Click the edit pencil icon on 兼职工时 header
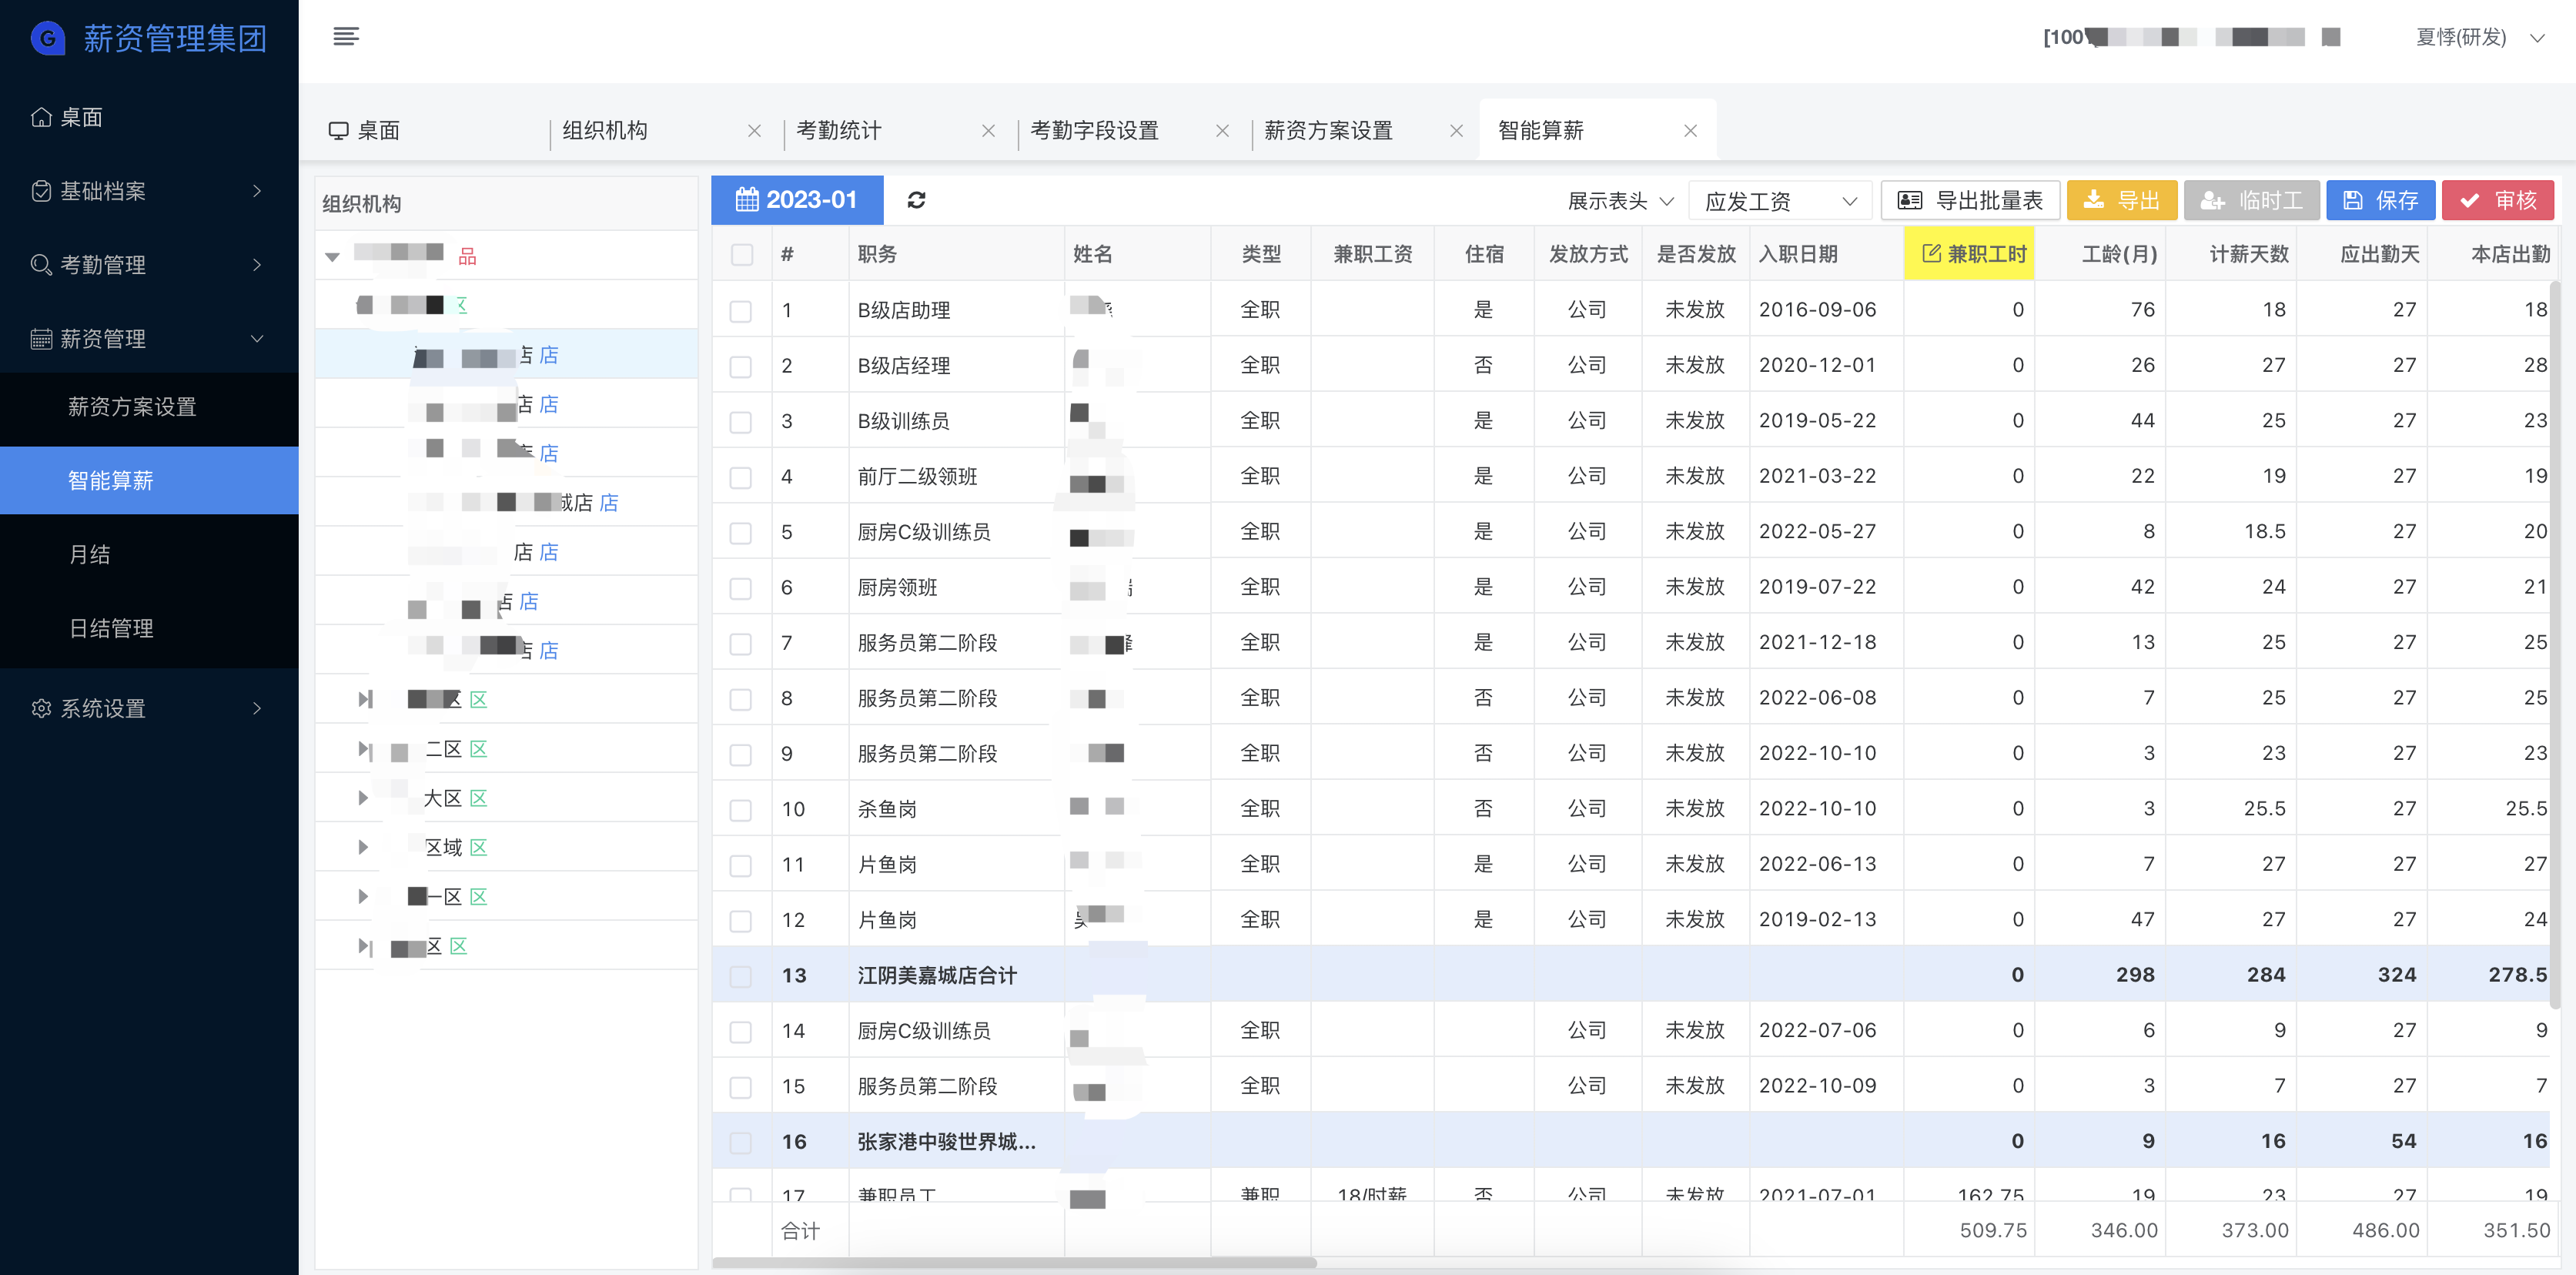2576x1275 pixels. [x=1931, y=254]
